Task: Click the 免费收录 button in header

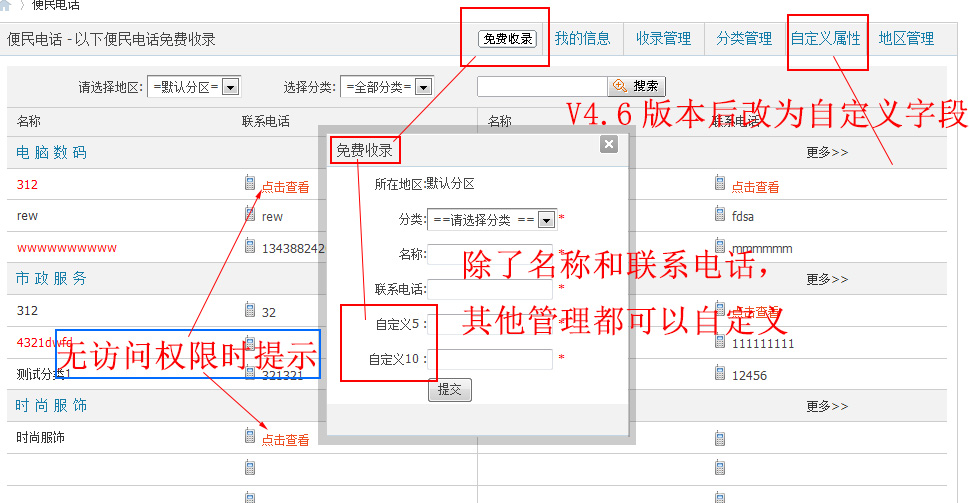Action: pos(507,39)
